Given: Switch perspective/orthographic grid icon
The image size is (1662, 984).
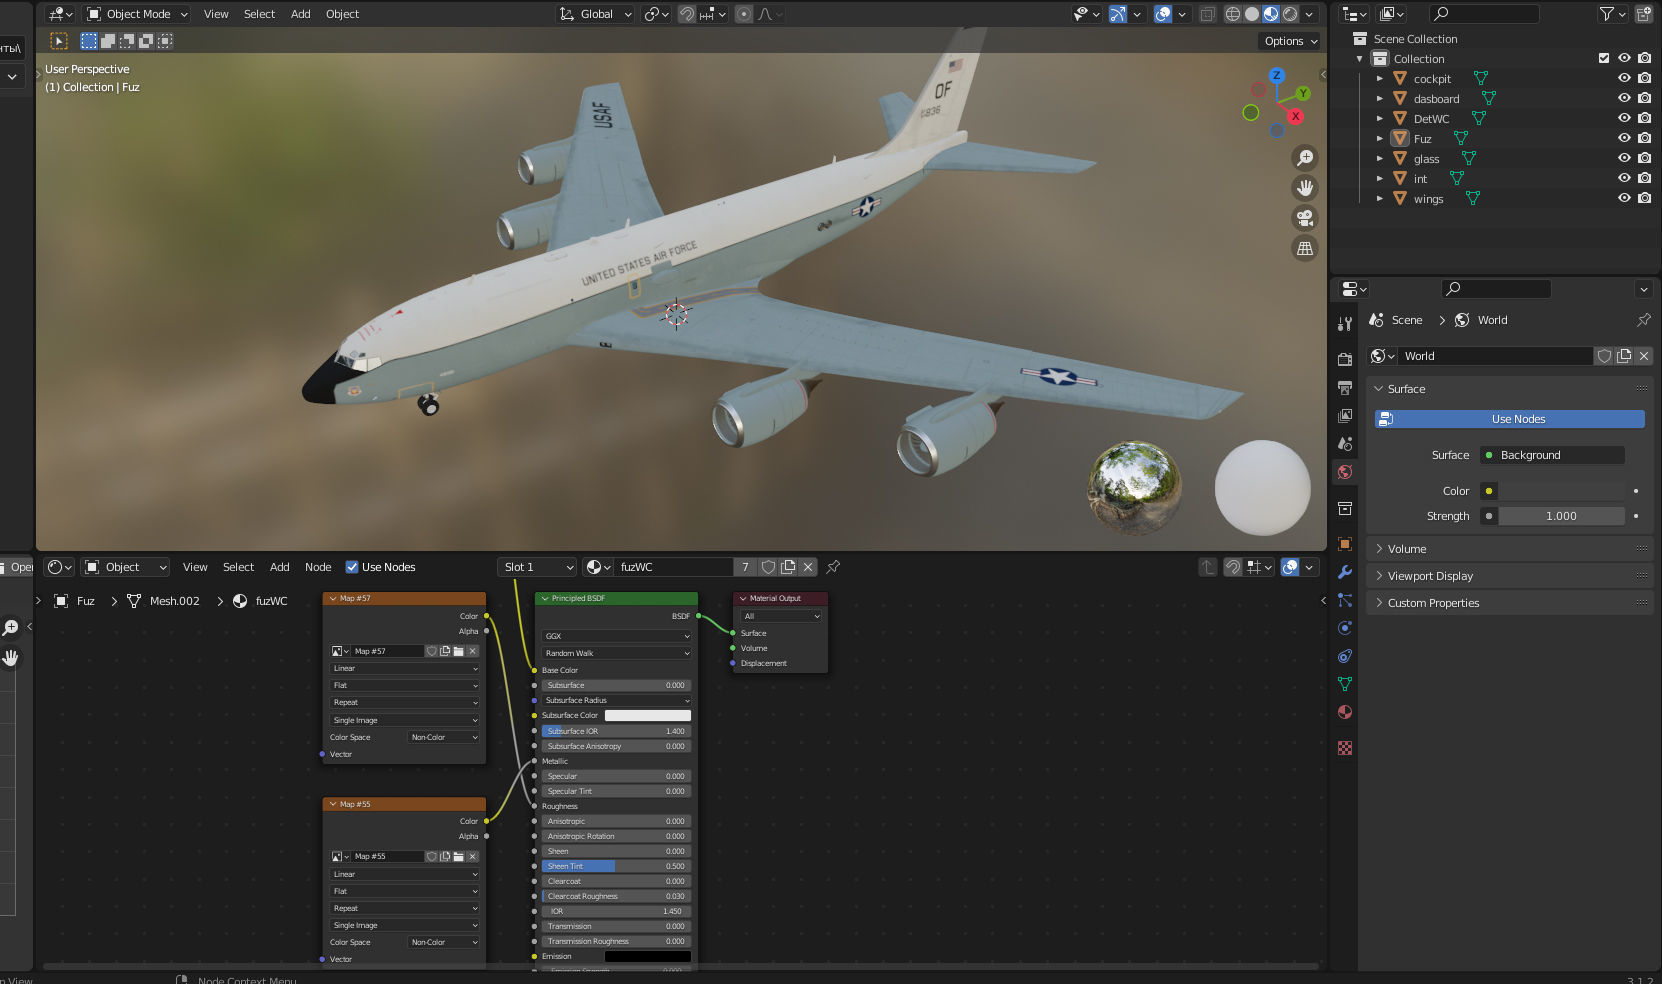Looking at the screenshot, I should coord(1305,248).
